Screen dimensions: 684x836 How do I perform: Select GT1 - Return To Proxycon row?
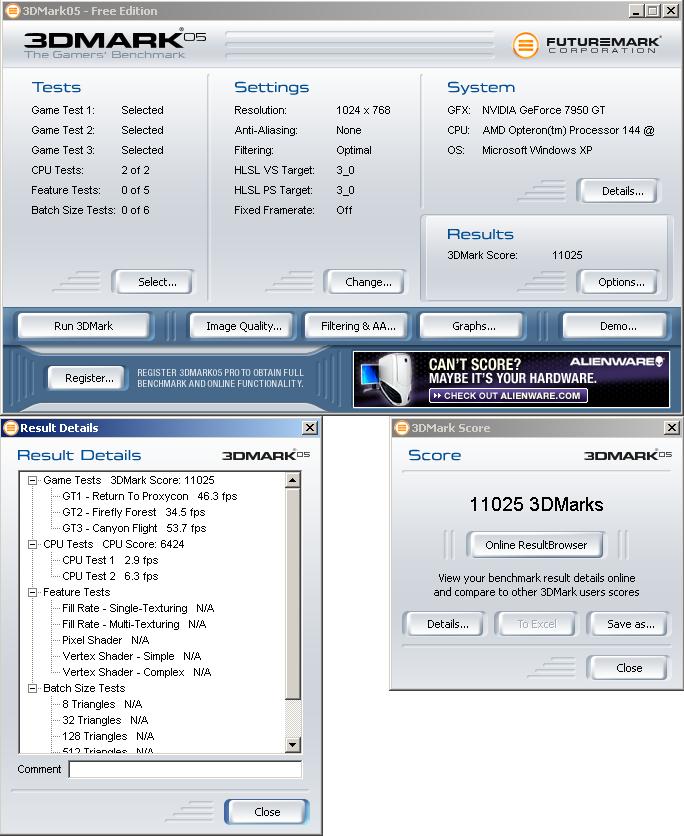point(149,496)
